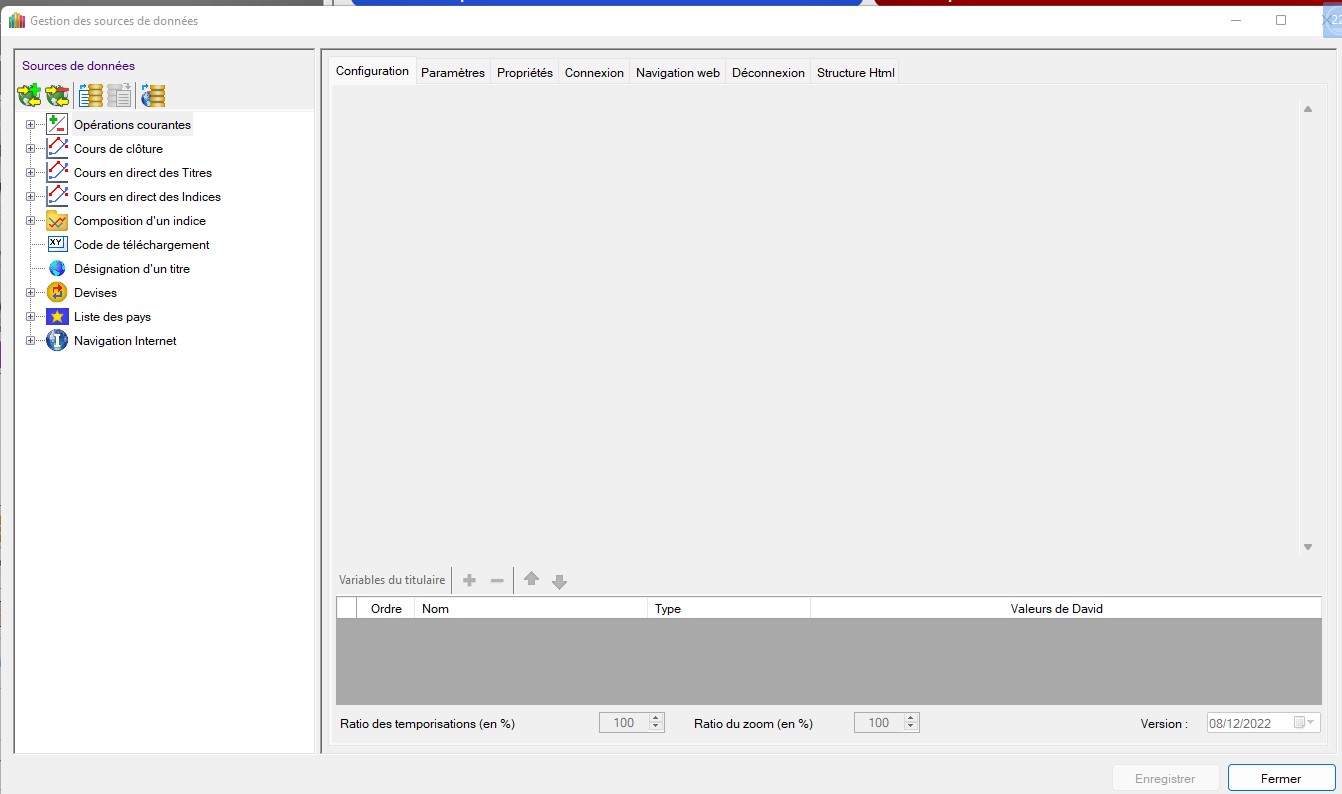Image resolution: width=1342 pixels, height=794 pixels.
Task: Increase the Ratio des temporisations spinner value
Action: (656, 718)
